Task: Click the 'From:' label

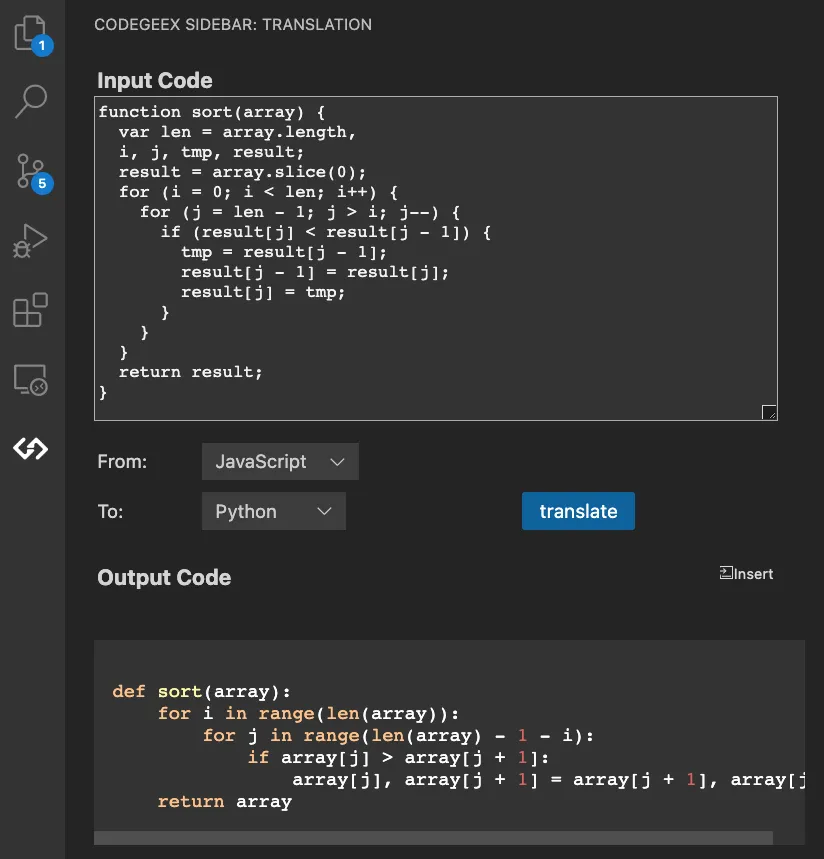Action: (x=122, y=462)
